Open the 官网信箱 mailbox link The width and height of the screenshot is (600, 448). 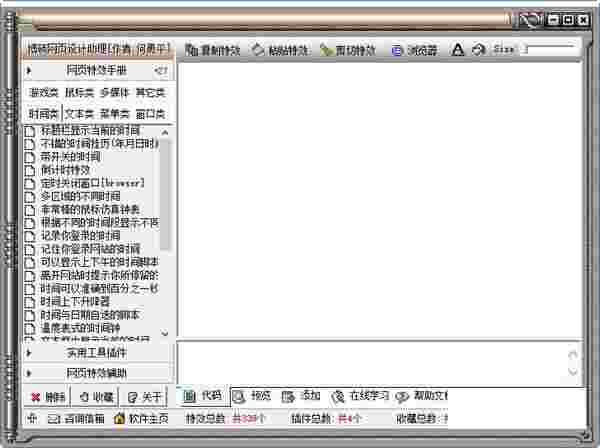coord(76,419)
